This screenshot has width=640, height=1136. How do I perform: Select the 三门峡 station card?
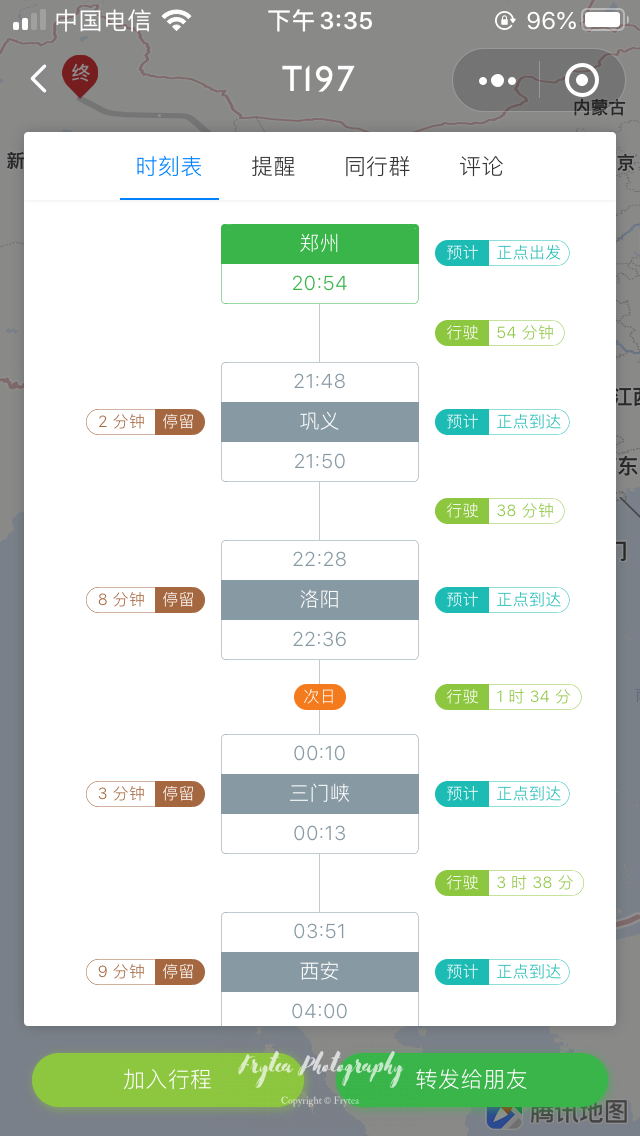pos(320,794)
